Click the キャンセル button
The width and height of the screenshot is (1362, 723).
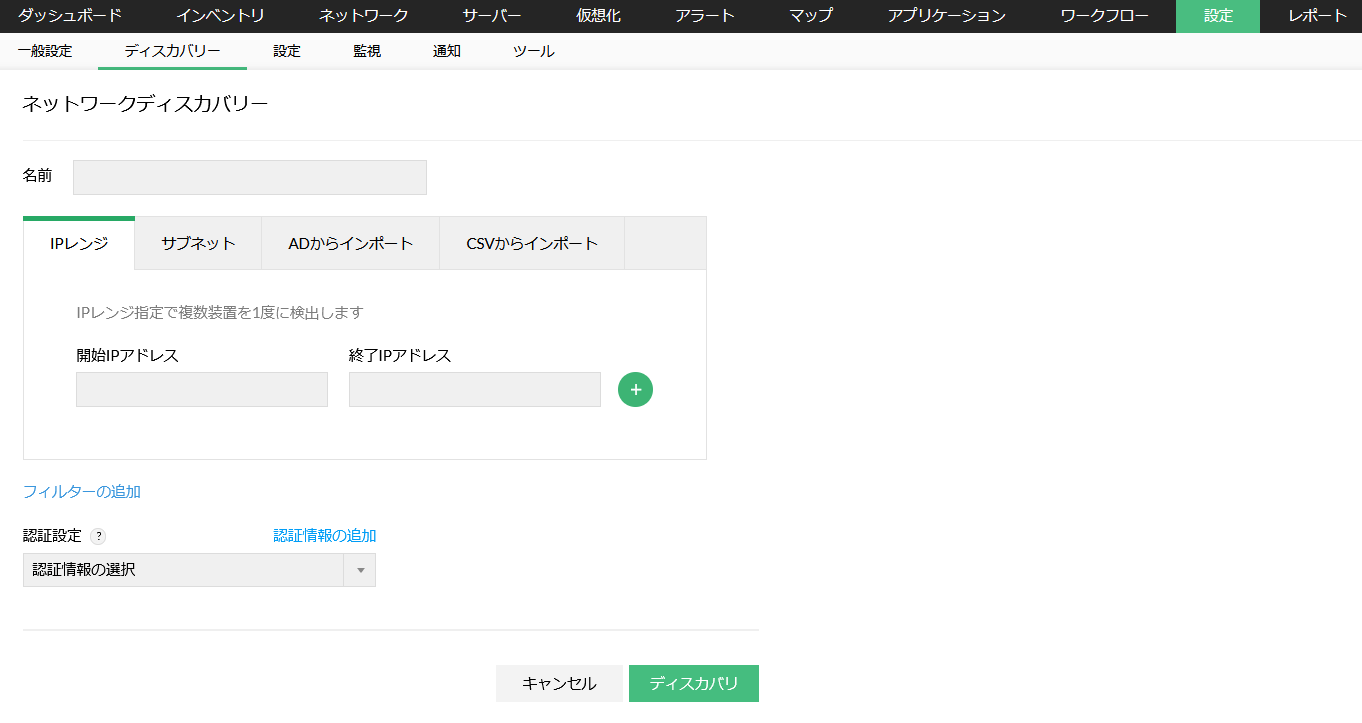click(x=559, y=684)
